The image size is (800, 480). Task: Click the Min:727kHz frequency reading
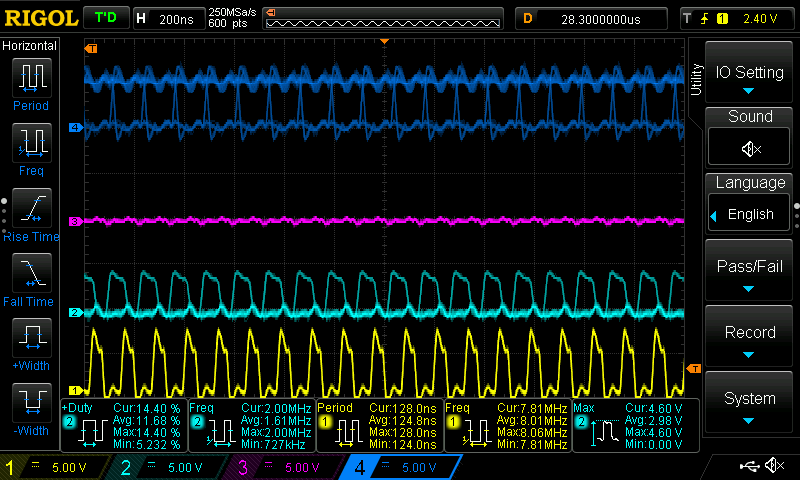coord(273,444)
